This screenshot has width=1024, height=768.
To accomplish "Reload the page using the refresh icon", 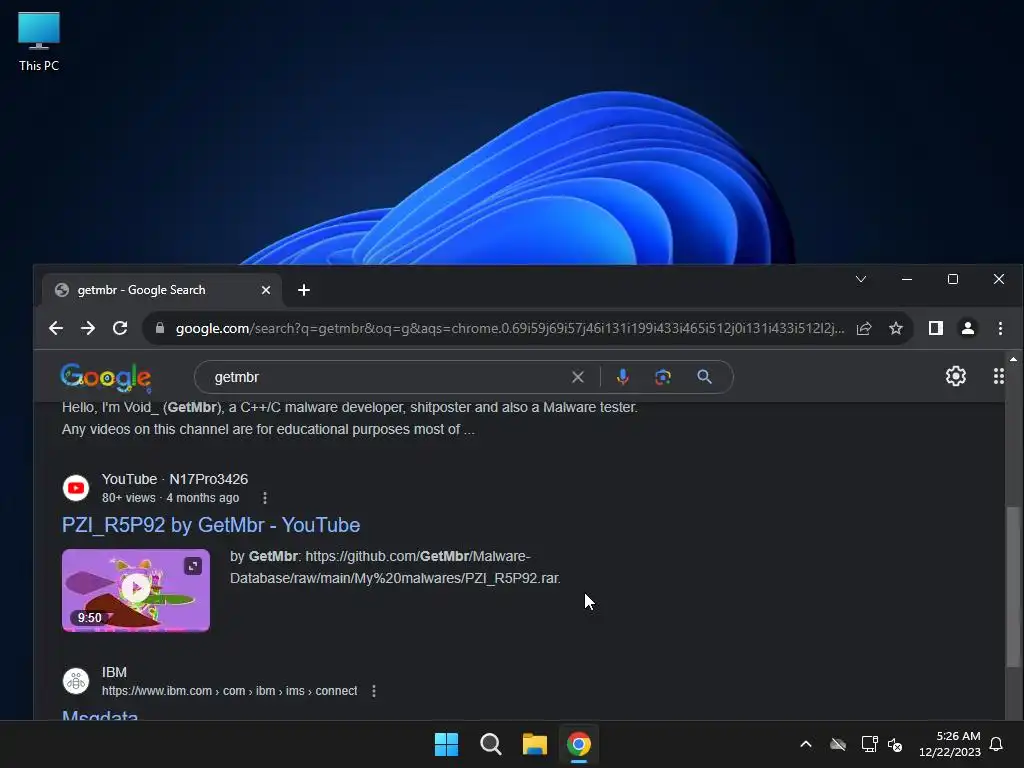I will click(120, 328).
